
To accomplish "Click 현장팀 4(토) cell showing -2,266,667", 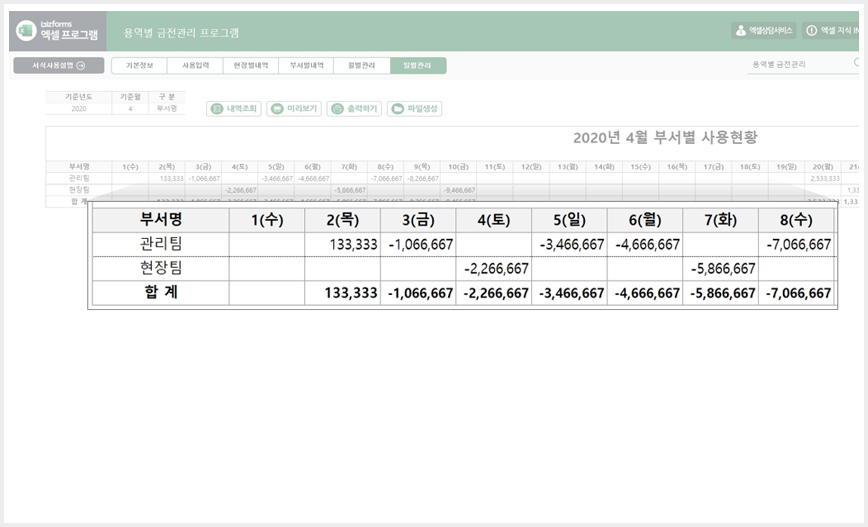I will (493, 268).
